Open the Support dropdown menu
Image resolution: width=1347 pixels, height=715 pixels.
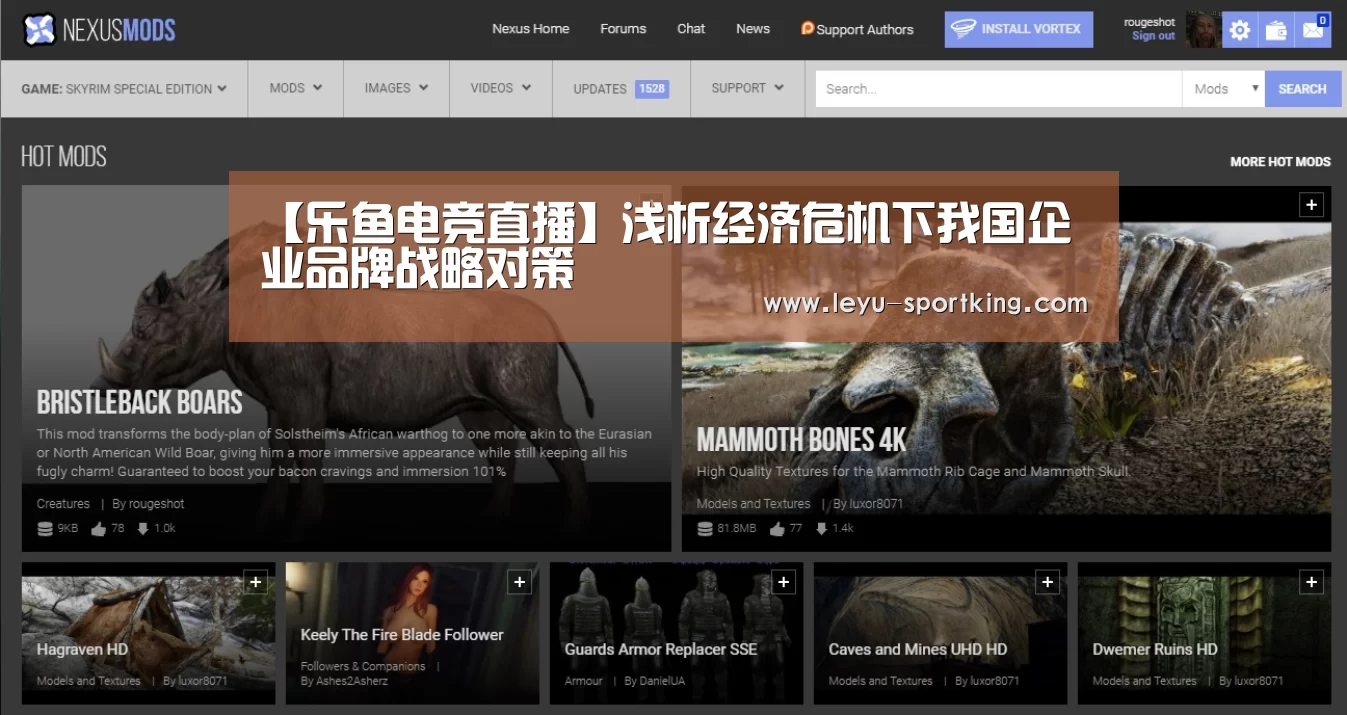tap(747, 88)
